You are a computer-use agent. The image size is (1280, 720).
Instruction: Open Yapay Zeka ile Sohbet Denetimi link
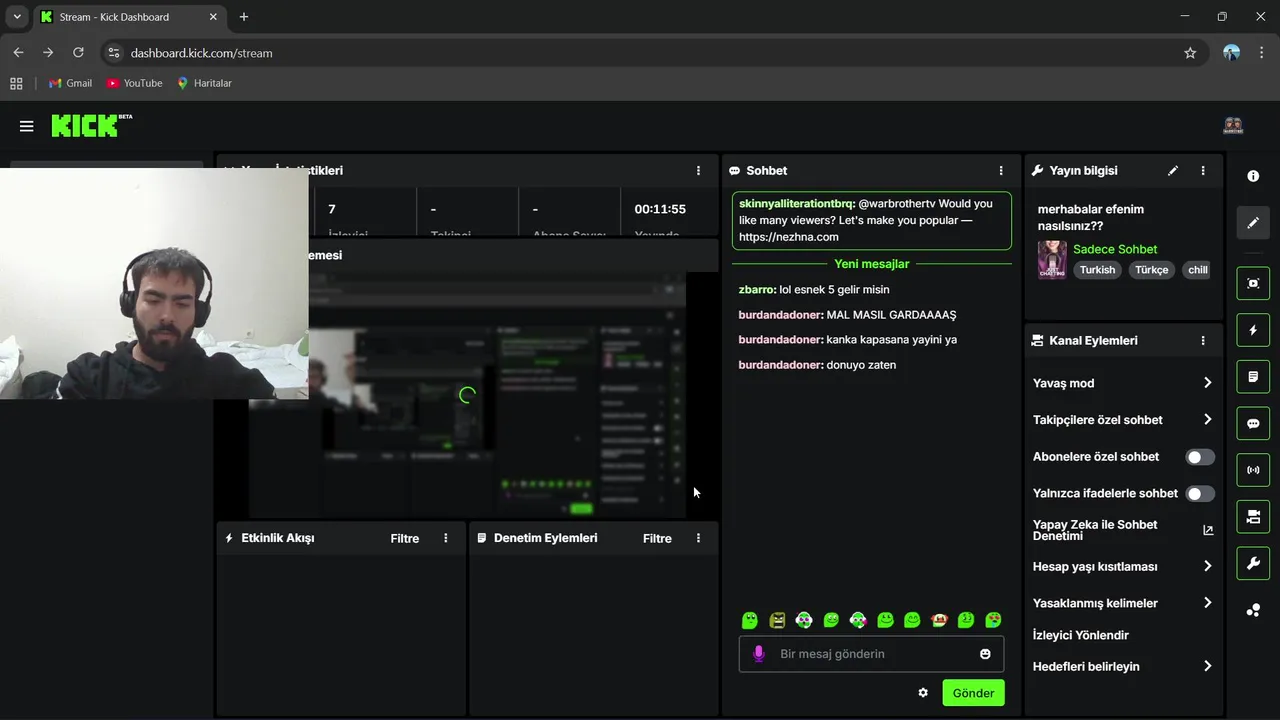click(1123, 530)
